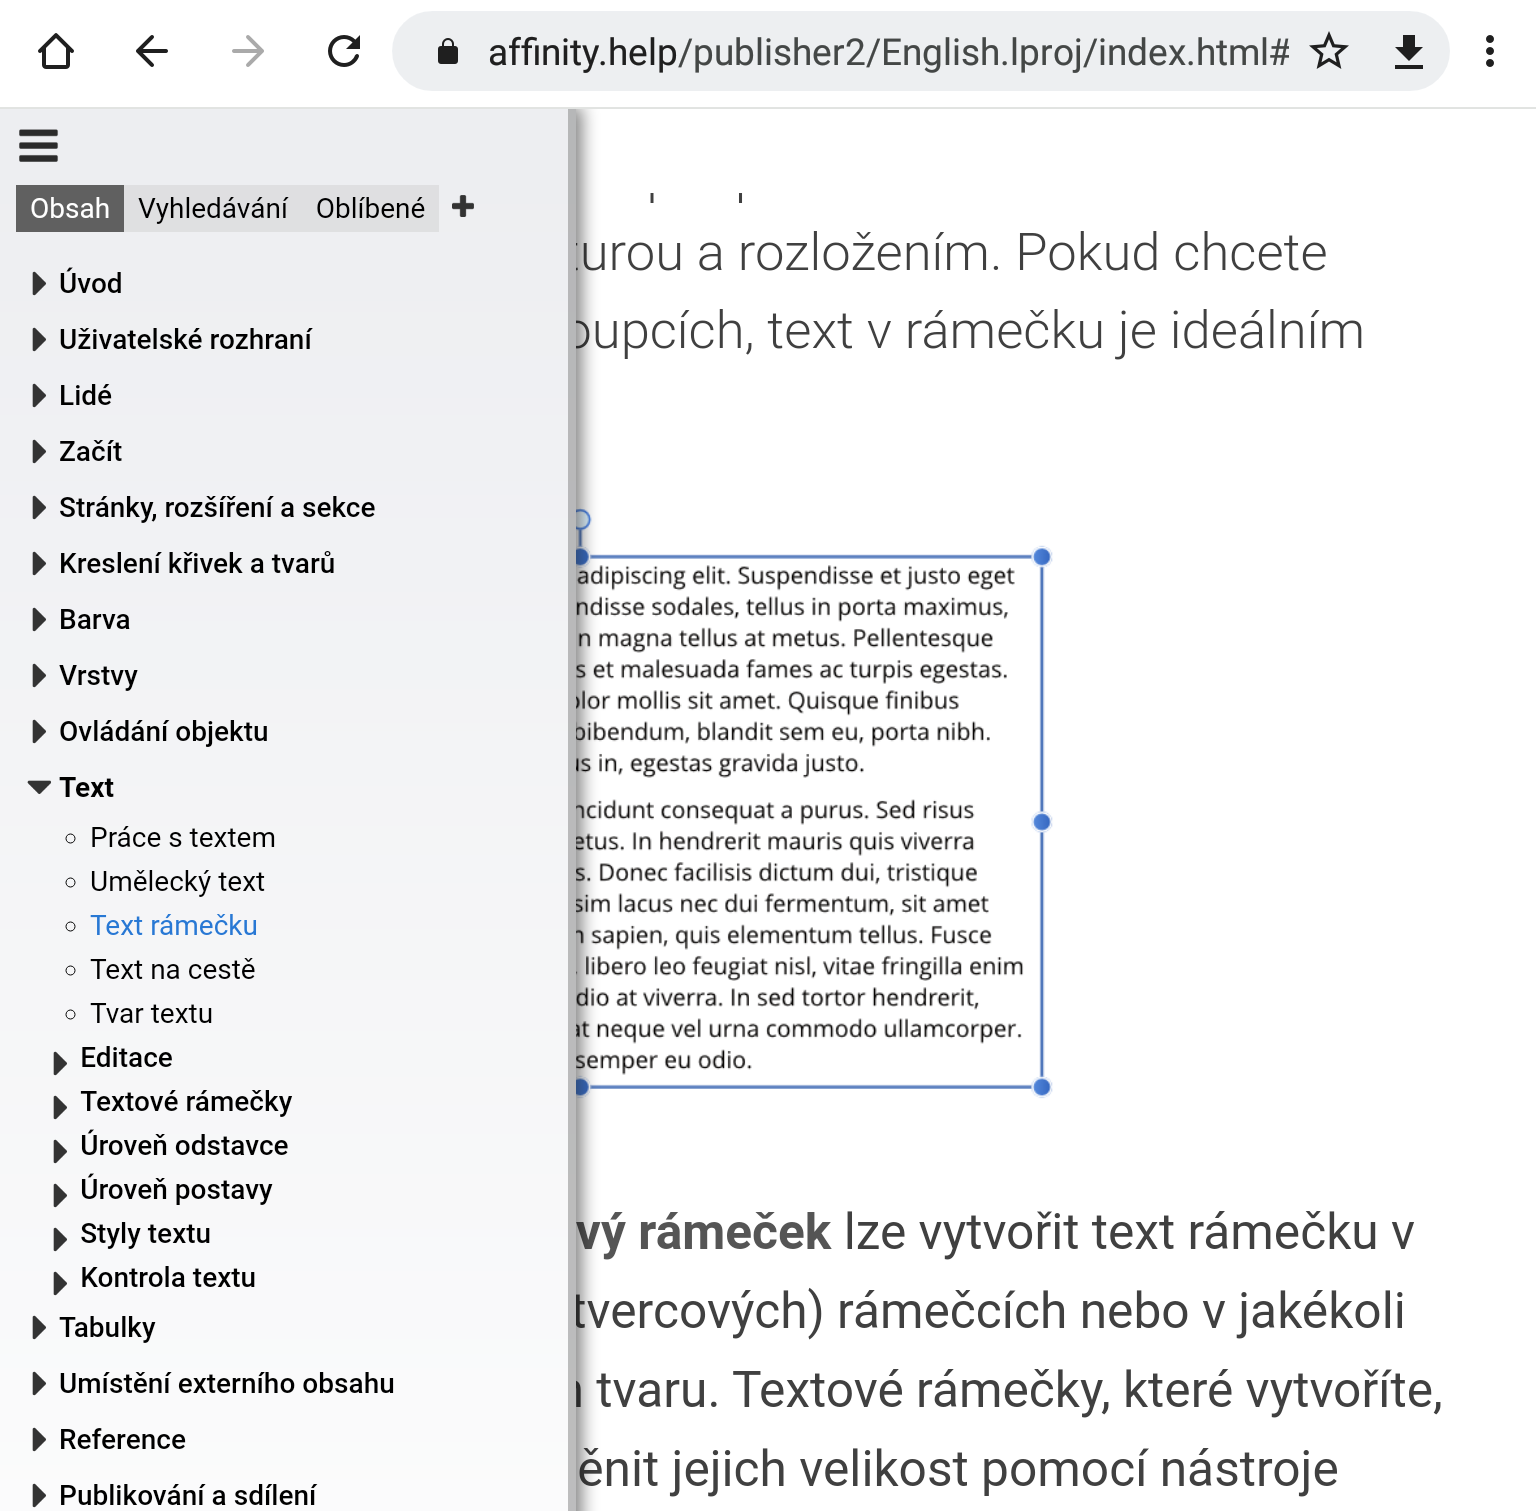Select the Text section label
The image size is (1536, 1511).
[86, 787]
